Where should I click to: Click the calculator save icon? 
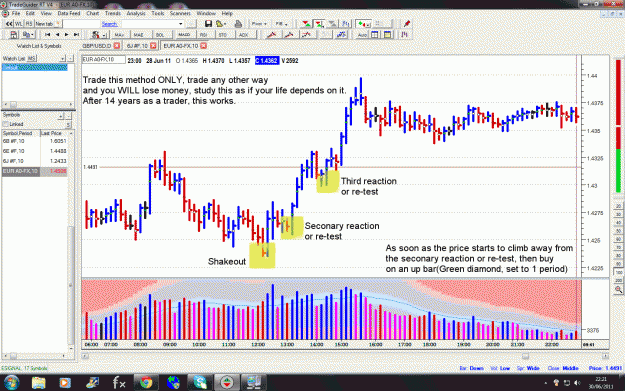point(14,35)
